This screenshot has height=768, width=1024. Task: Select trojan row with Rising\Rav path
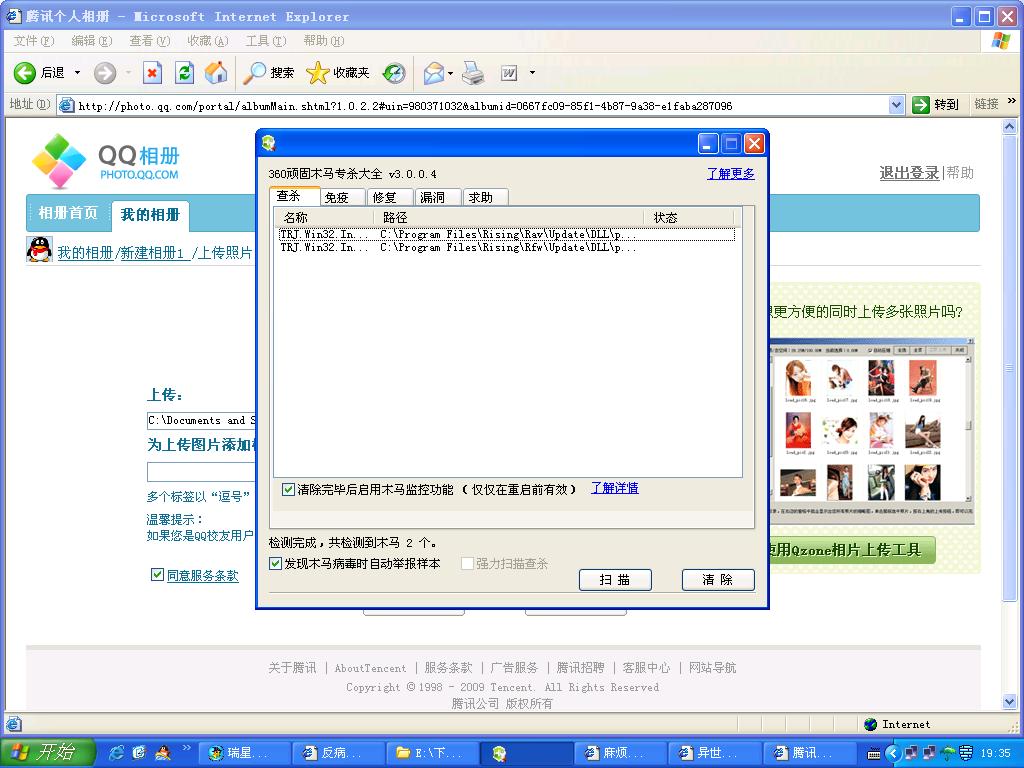507,234
